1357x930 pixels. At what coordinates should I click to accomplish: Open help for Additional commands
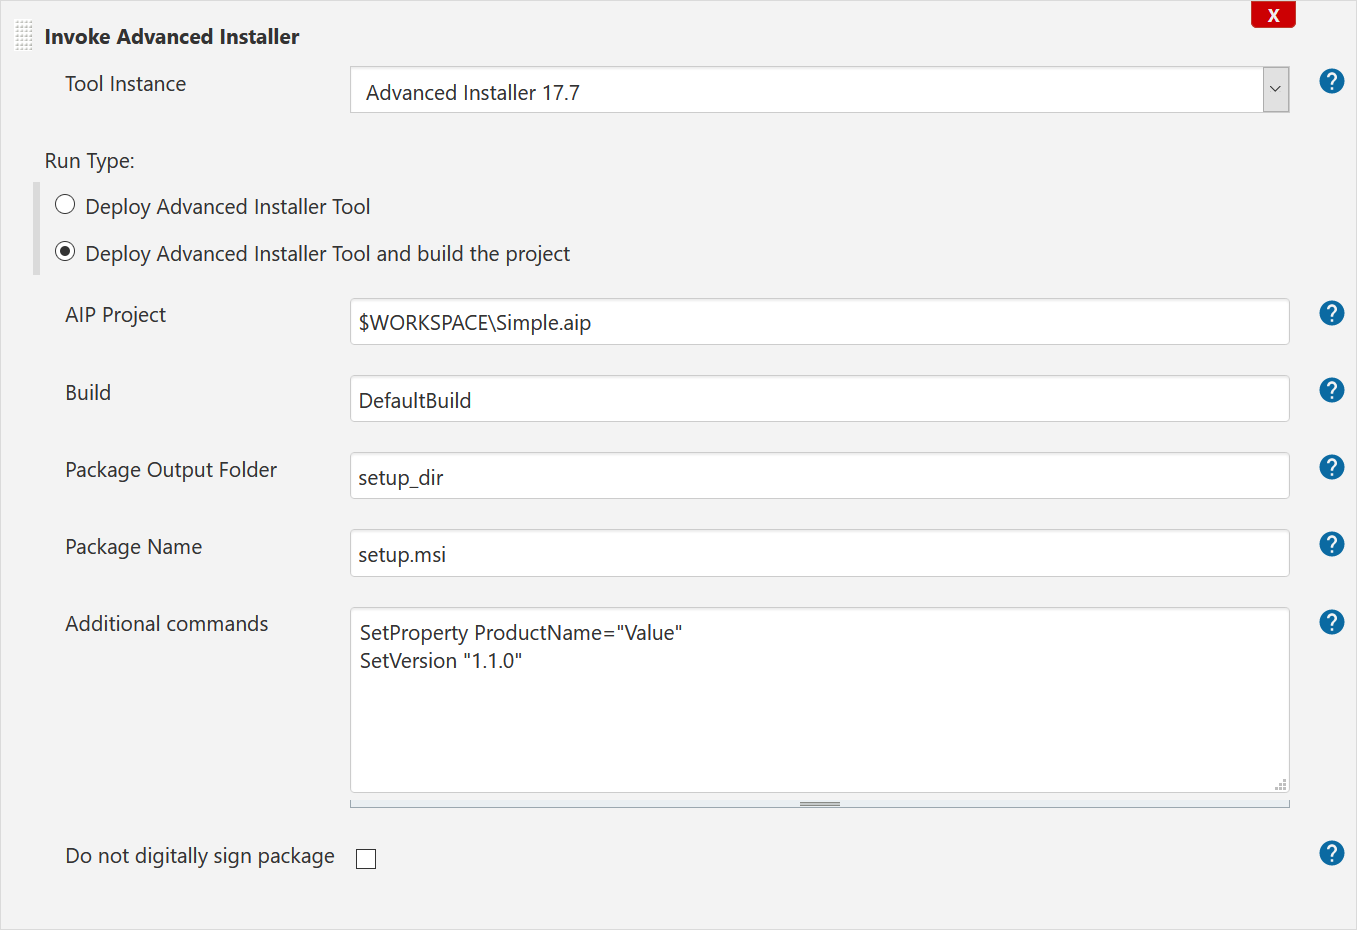[1331, 622]
